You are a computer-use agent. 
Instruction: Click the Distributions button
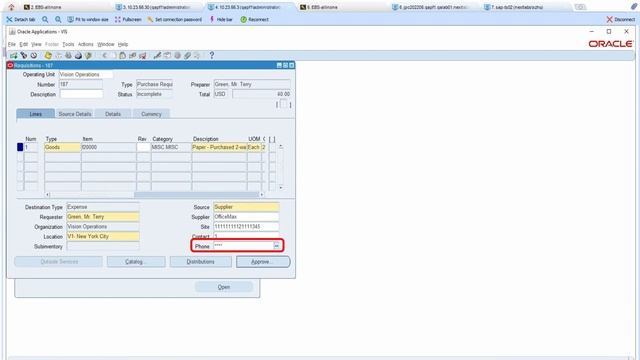[x=200, y=262]
